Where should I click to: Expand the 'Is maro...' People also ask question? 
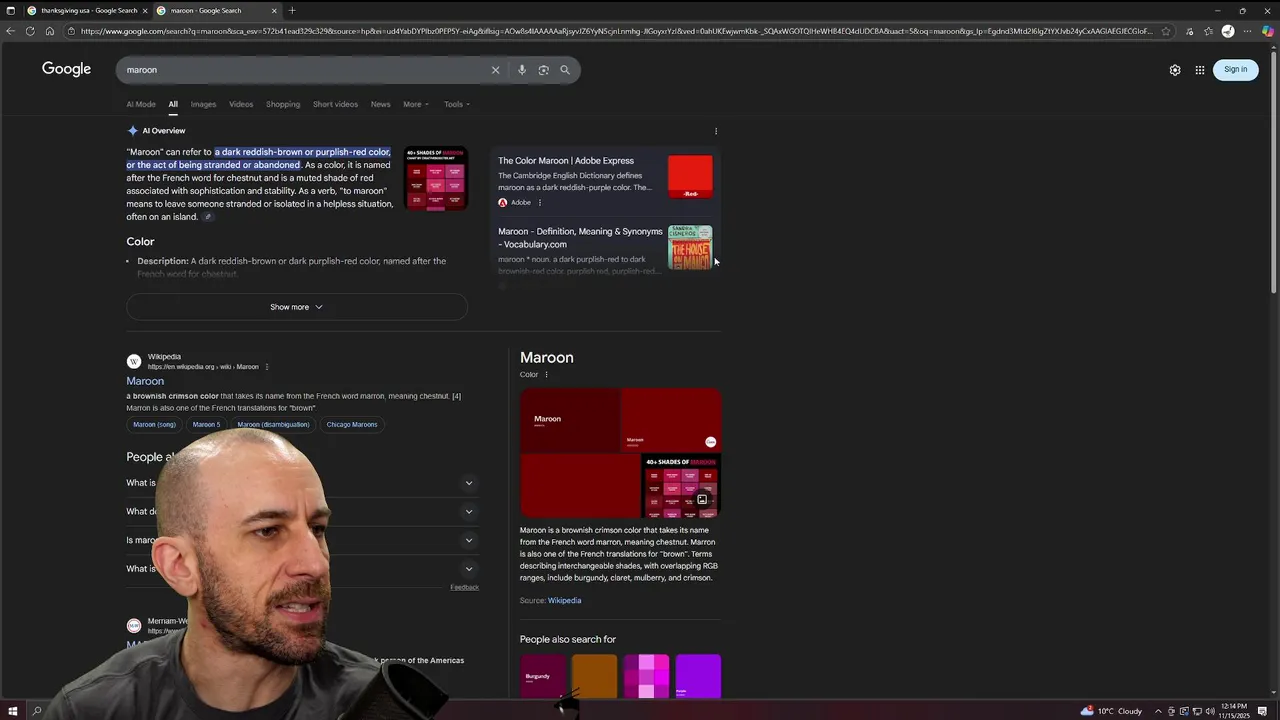click(x=302, y=540)
